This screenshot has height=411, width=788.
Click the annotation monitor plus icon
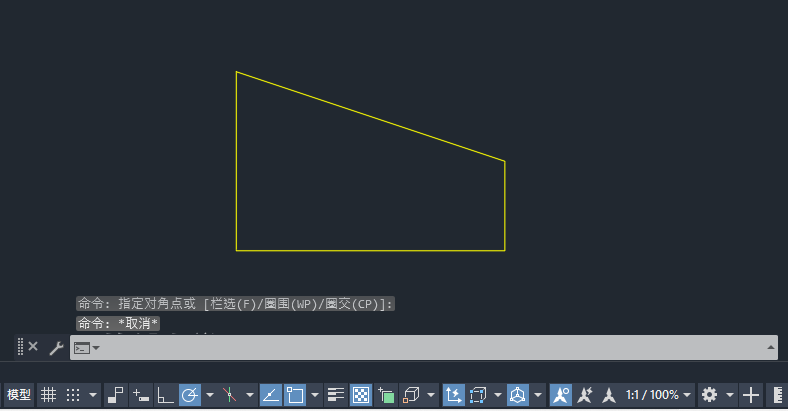pos(751,395)
